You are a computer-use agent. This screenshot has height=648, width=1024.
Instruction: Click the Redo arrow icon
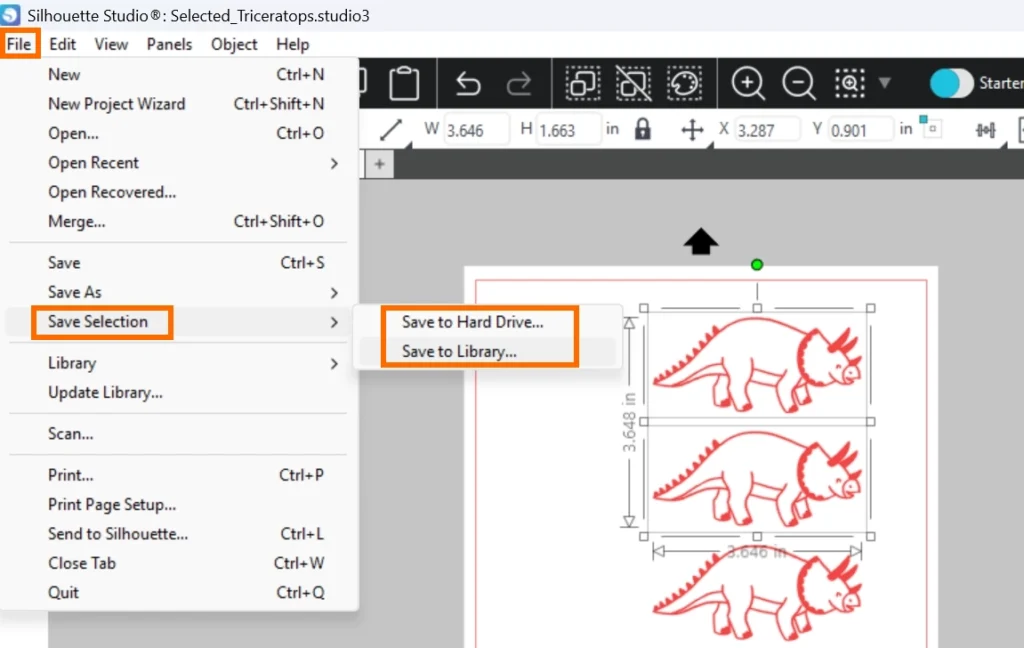tap(519, 84)
